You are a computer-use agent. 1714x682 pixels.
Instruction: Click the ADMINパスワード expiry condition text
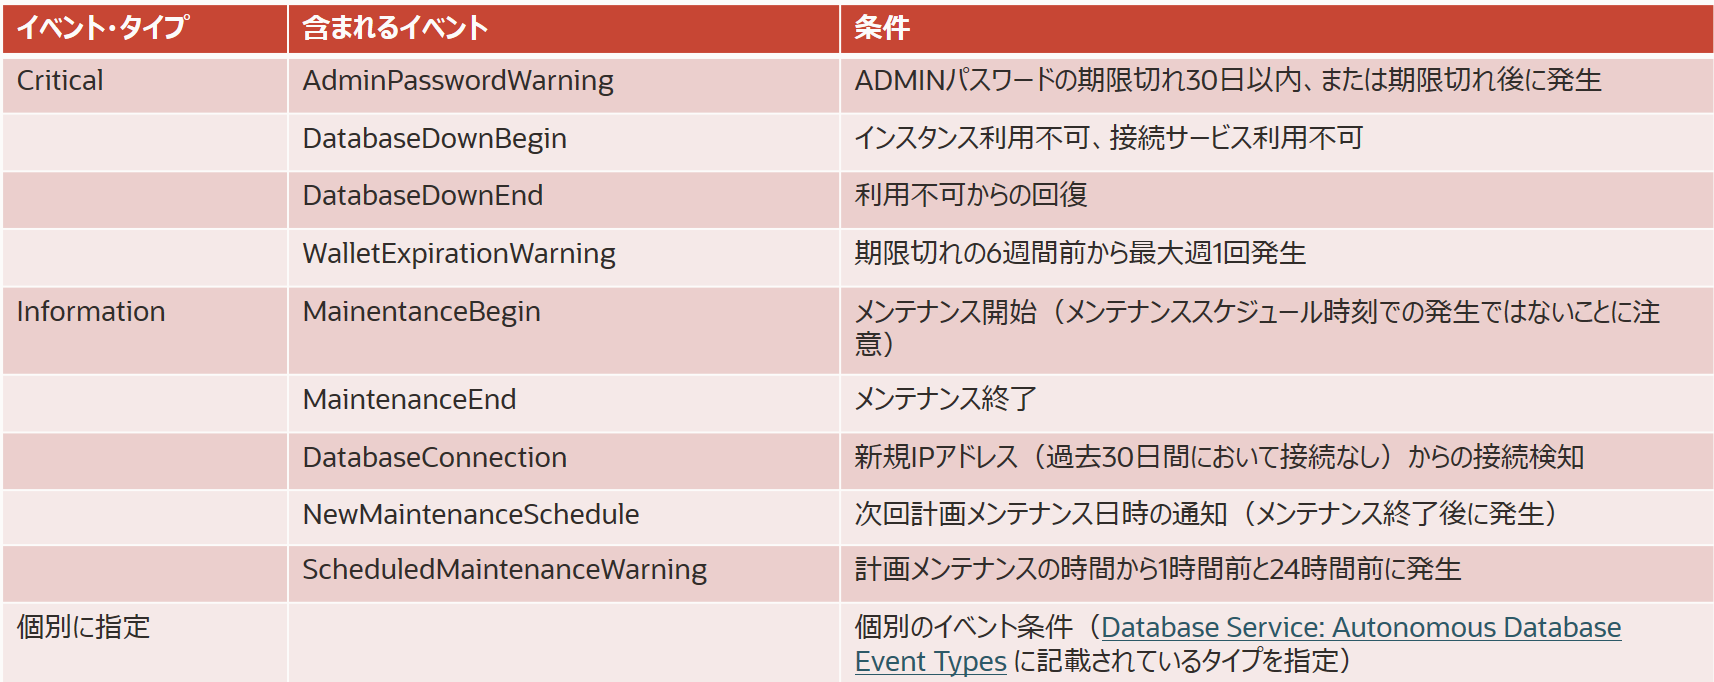click(x=1227, y=81)
